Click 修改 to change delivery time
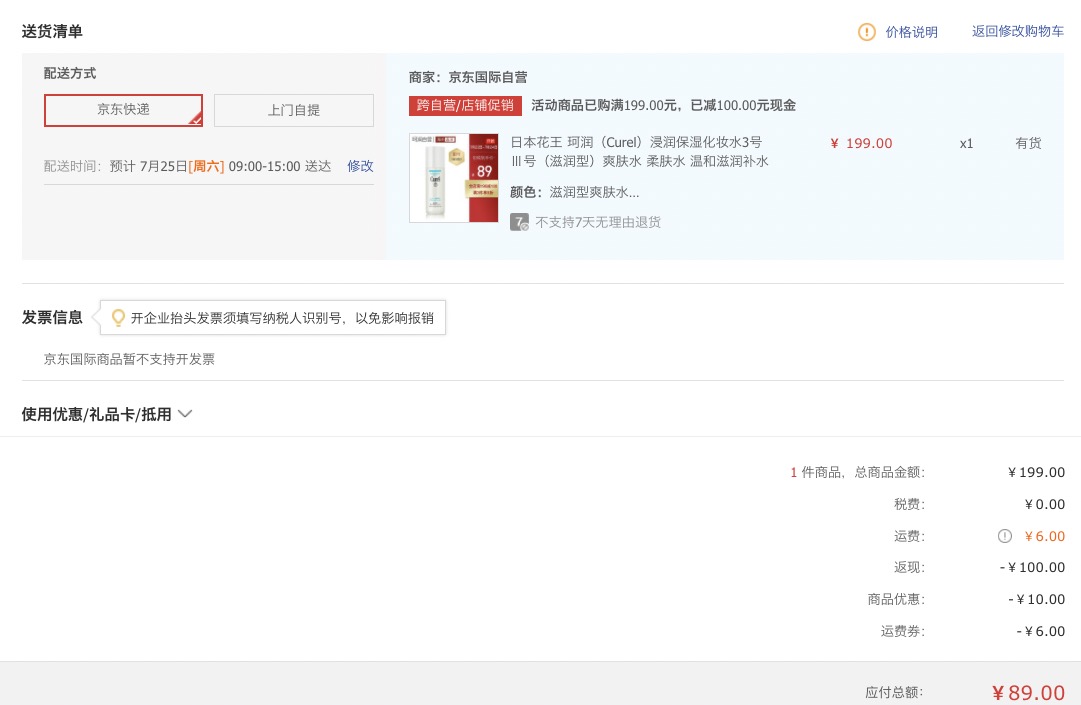Screen dimensions: 1081x705 360,166
